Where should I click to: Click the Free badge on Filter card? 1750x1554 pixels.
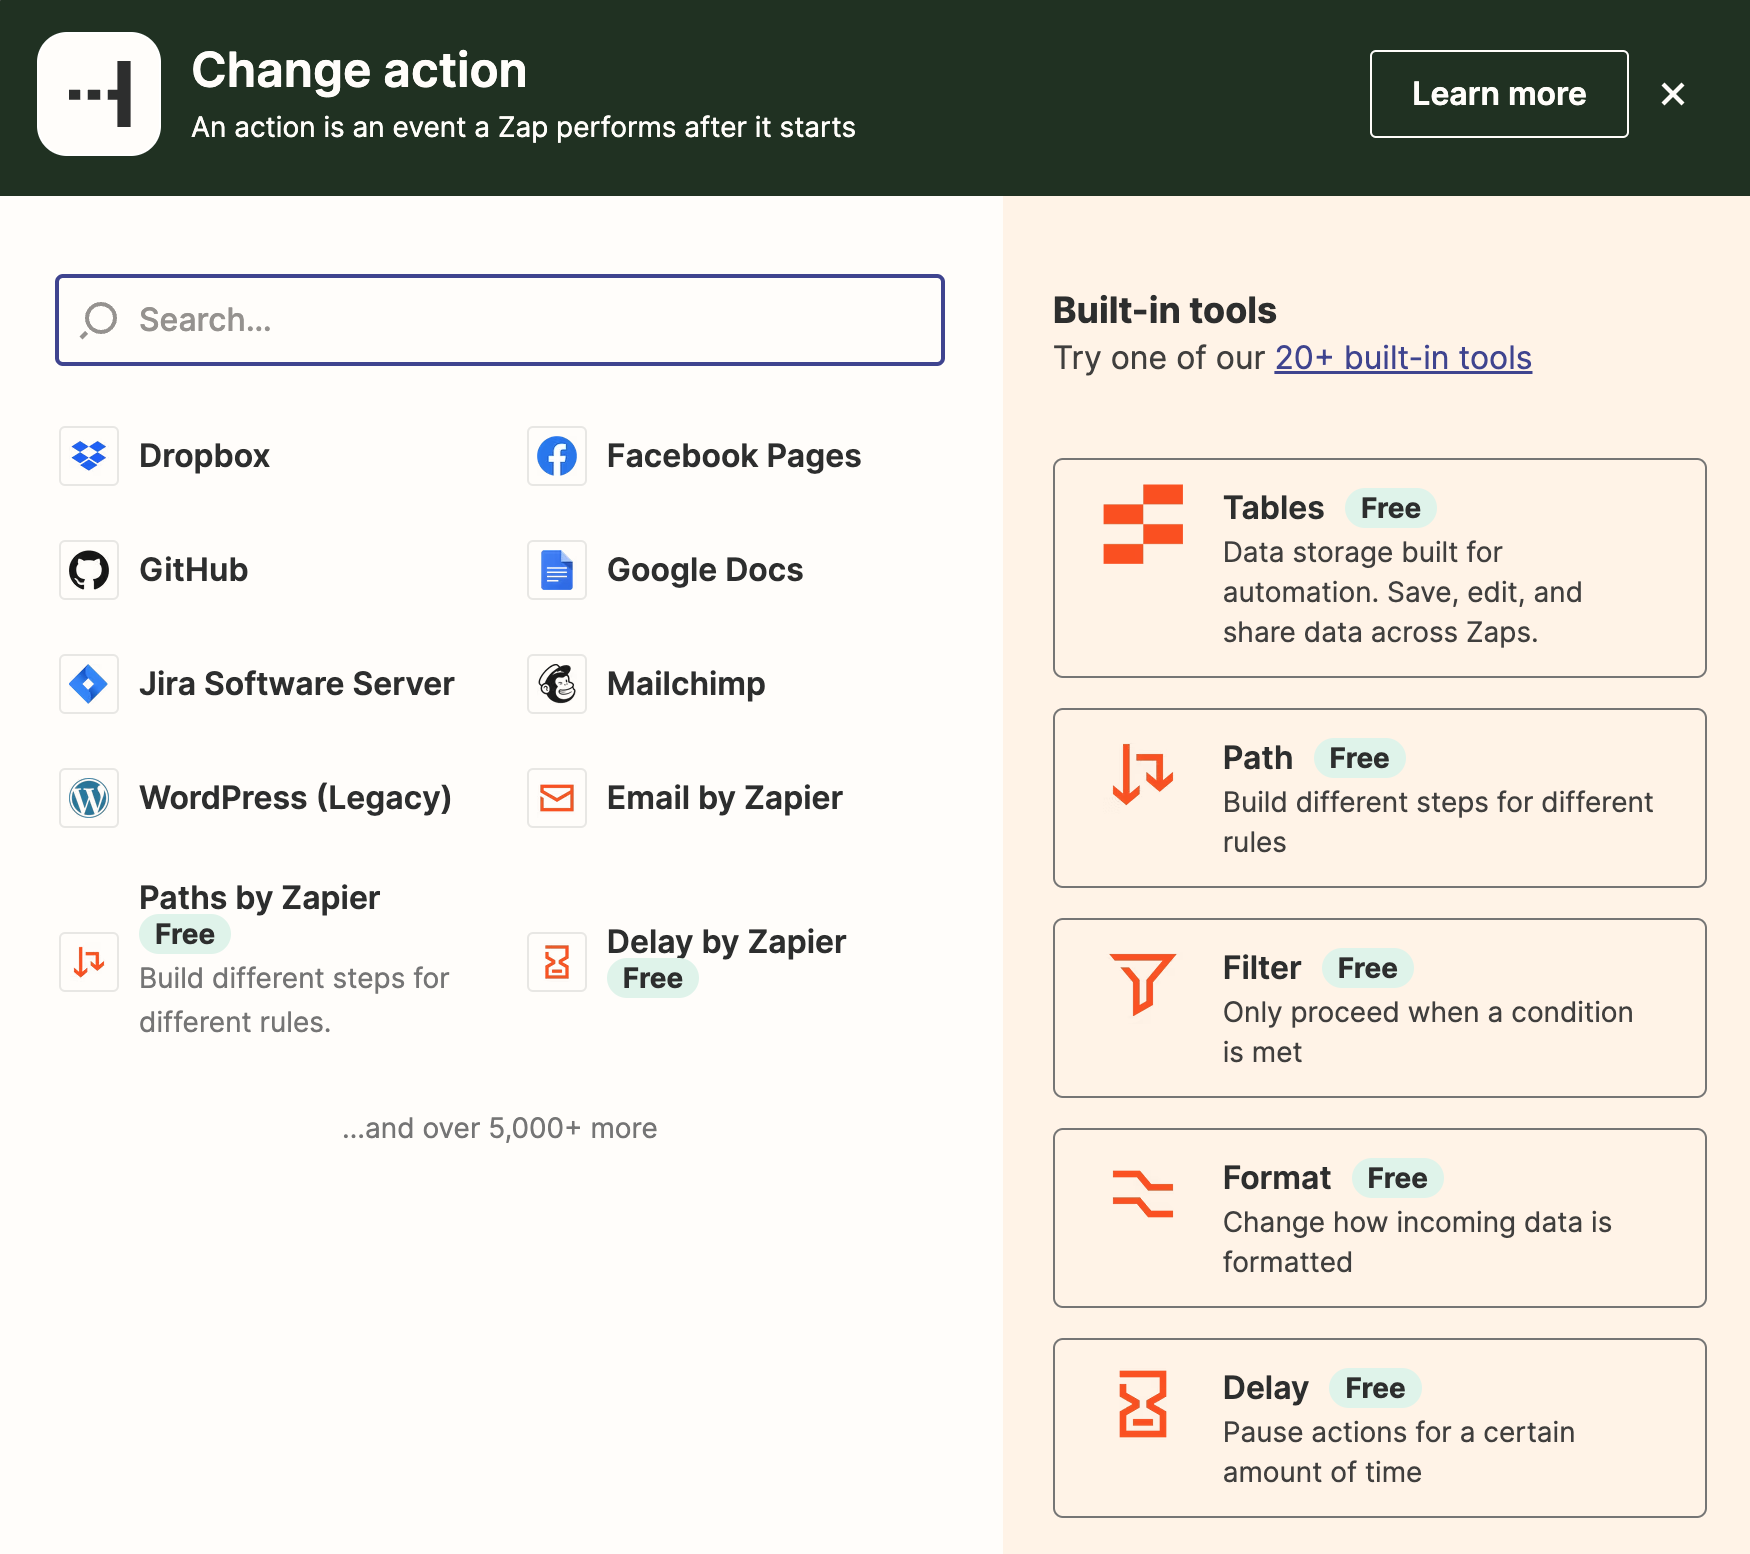click(1368, 968)
